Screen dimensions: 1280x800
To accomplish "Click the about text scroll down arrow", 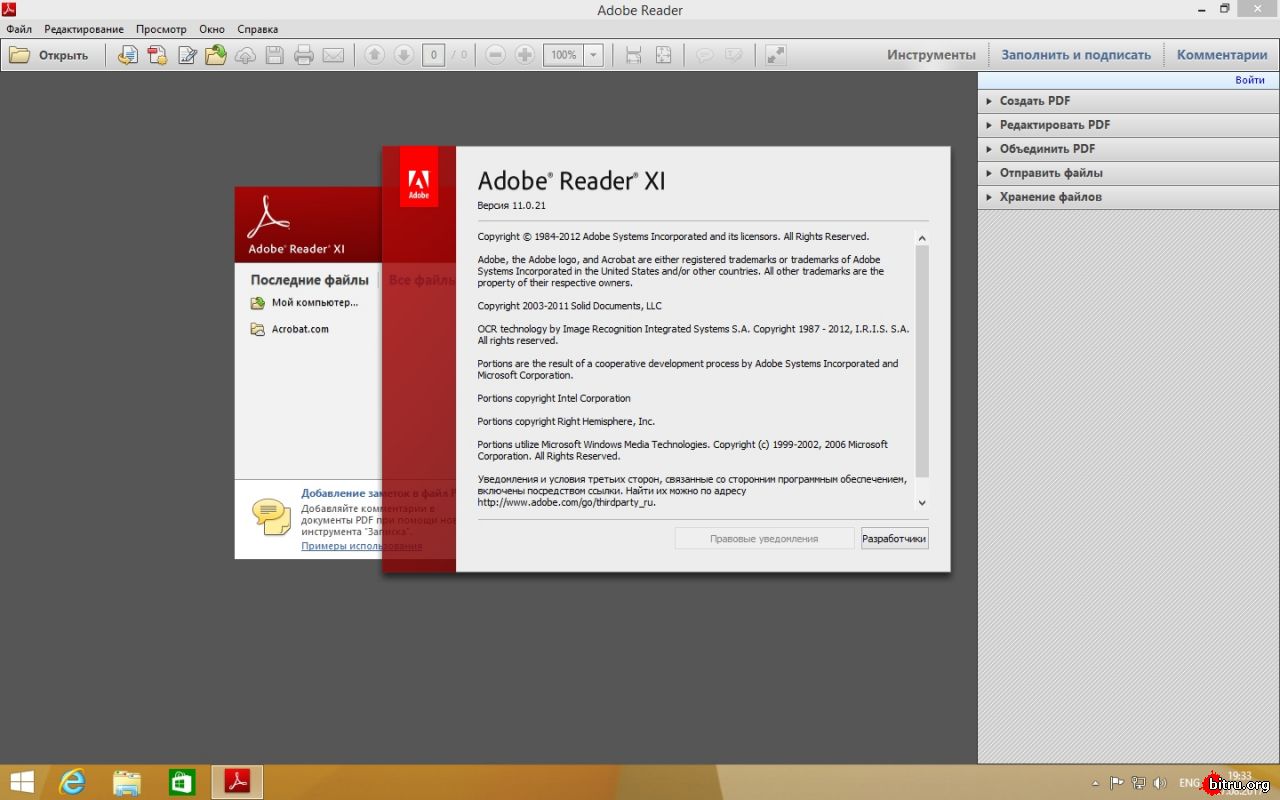I will pyautogui.click(x=922, y=503).
